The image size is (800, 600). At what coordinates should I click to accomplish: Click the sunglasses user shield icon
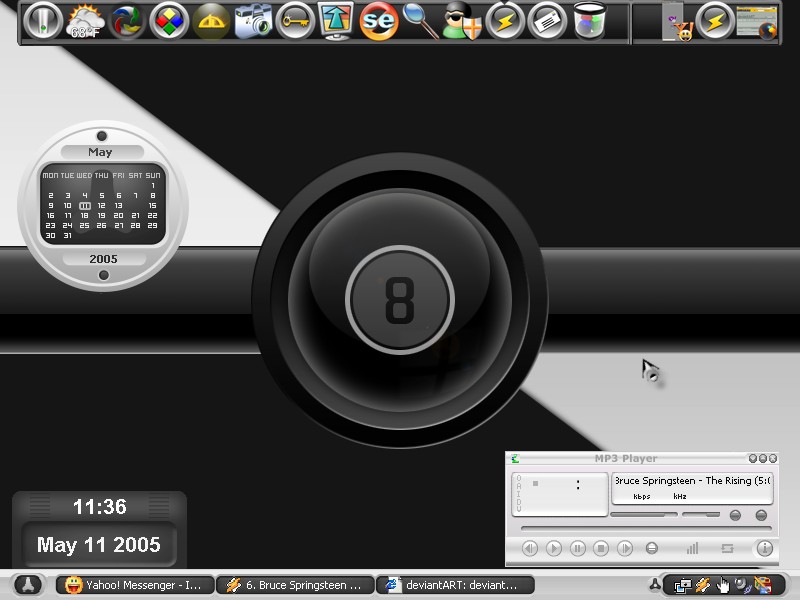tap(462, 21)
